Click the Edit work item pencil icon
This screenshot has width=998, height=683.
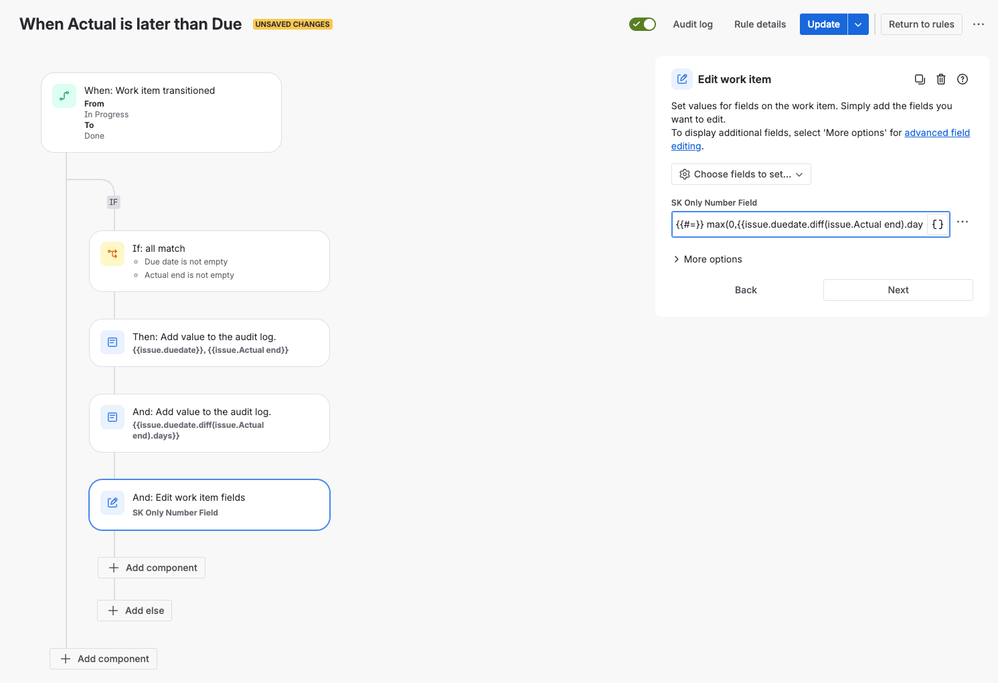pyautogui.click(x=112, y=503)
